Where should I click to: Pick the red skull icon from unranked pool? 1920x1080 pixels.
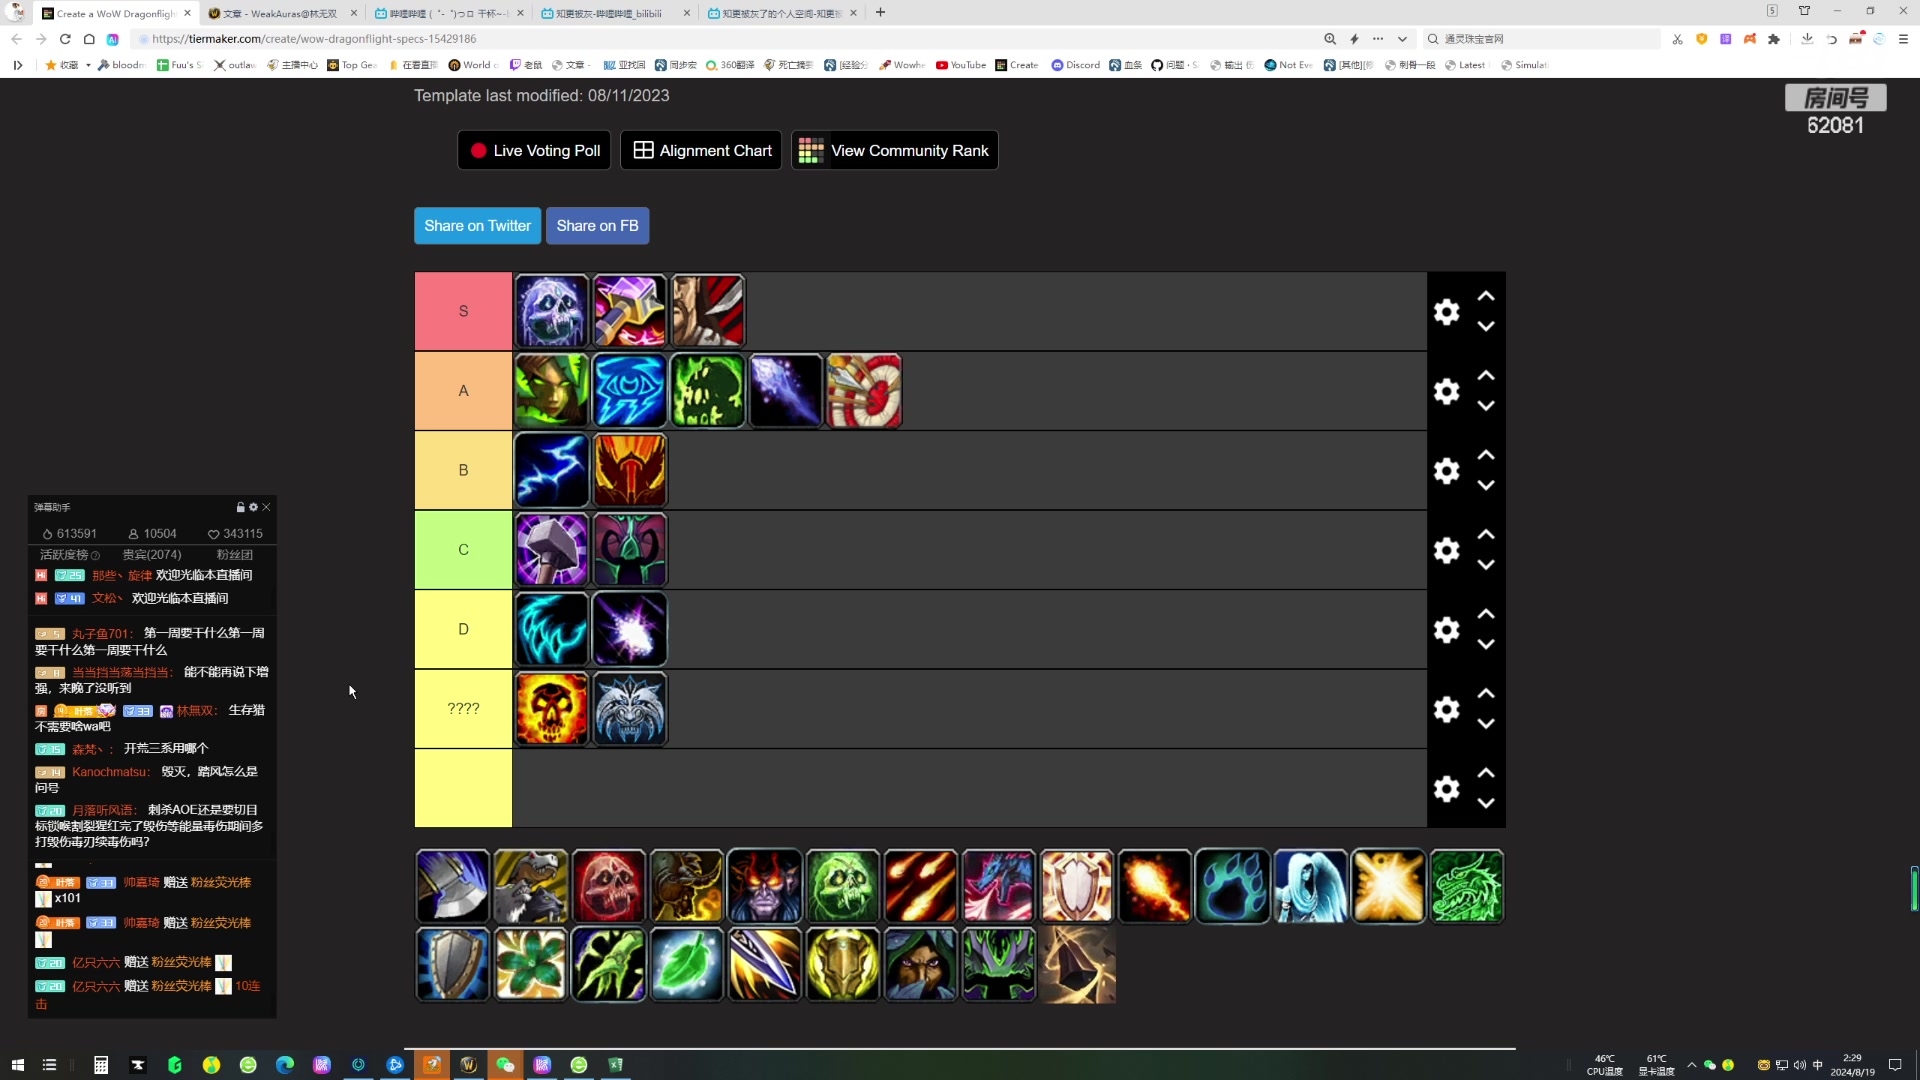tap(609, 887)
